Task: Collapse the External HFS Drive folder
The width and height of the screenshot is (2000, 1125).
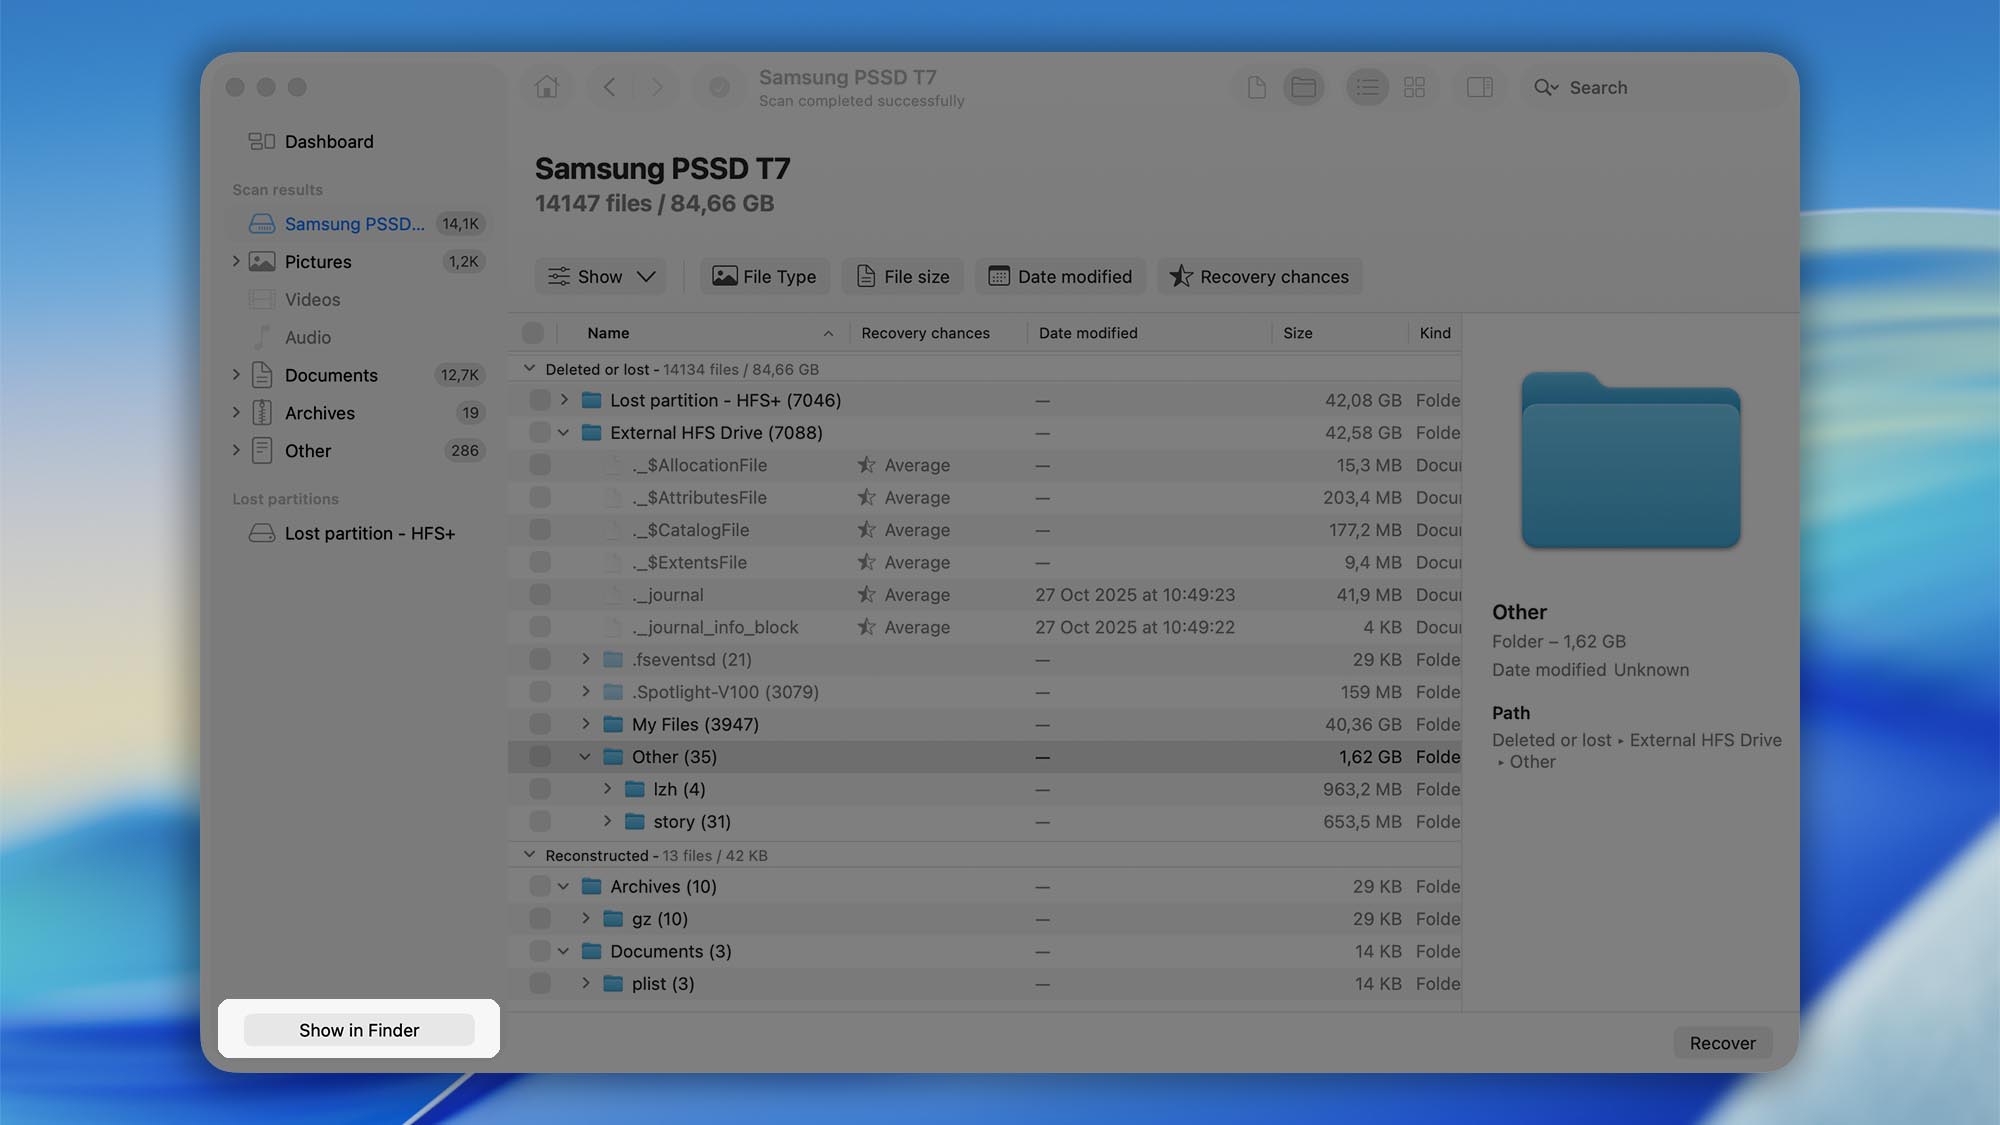Action: tap(564, 433)
